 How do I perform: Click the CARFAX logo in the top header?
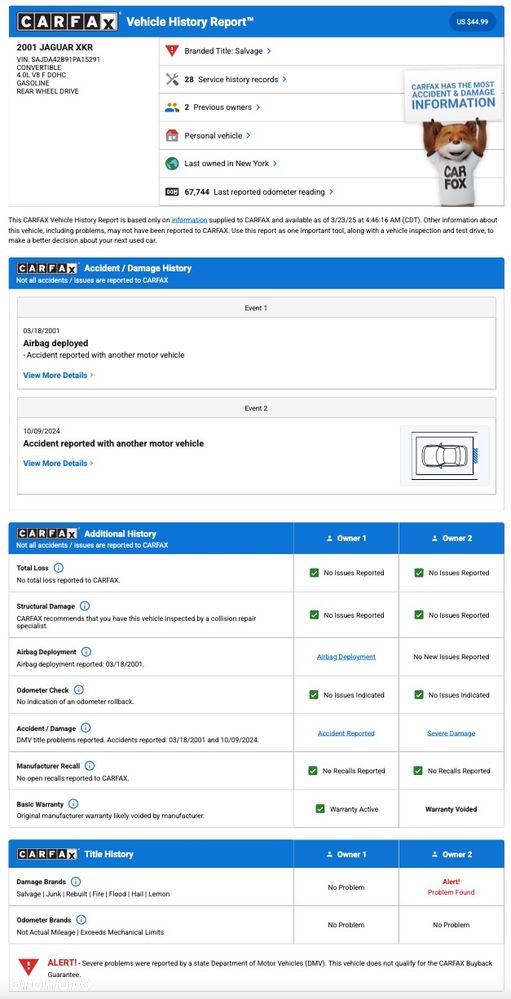pos(68,22)
